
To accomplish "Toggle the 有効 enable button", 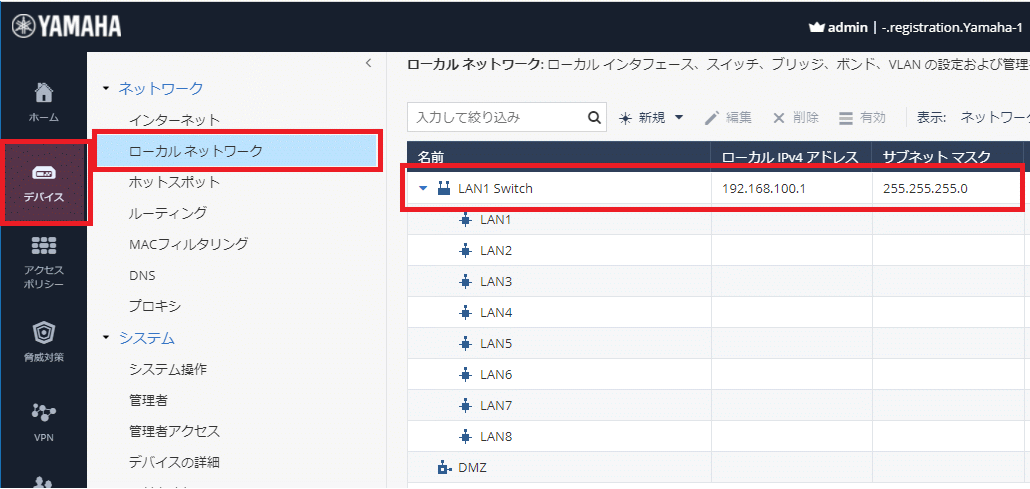I will [x=861, y=117].
